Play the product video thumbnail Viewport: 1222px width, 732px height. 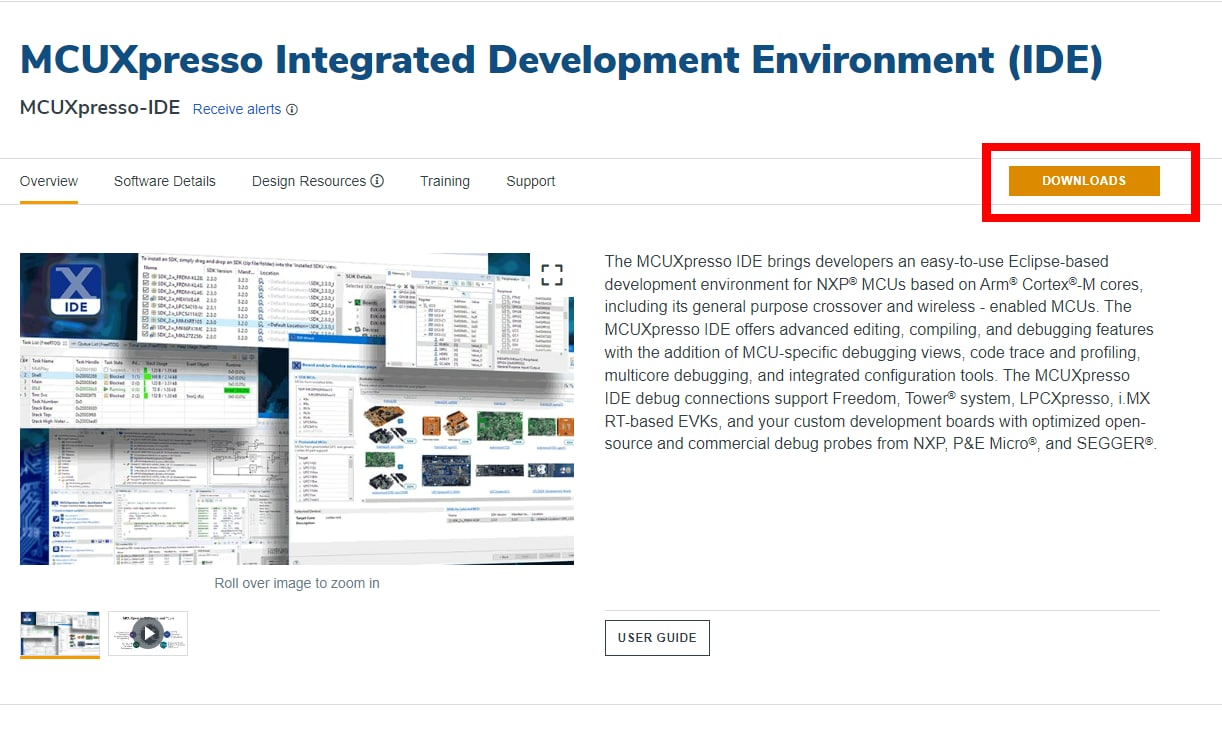[x=148, y=633]
